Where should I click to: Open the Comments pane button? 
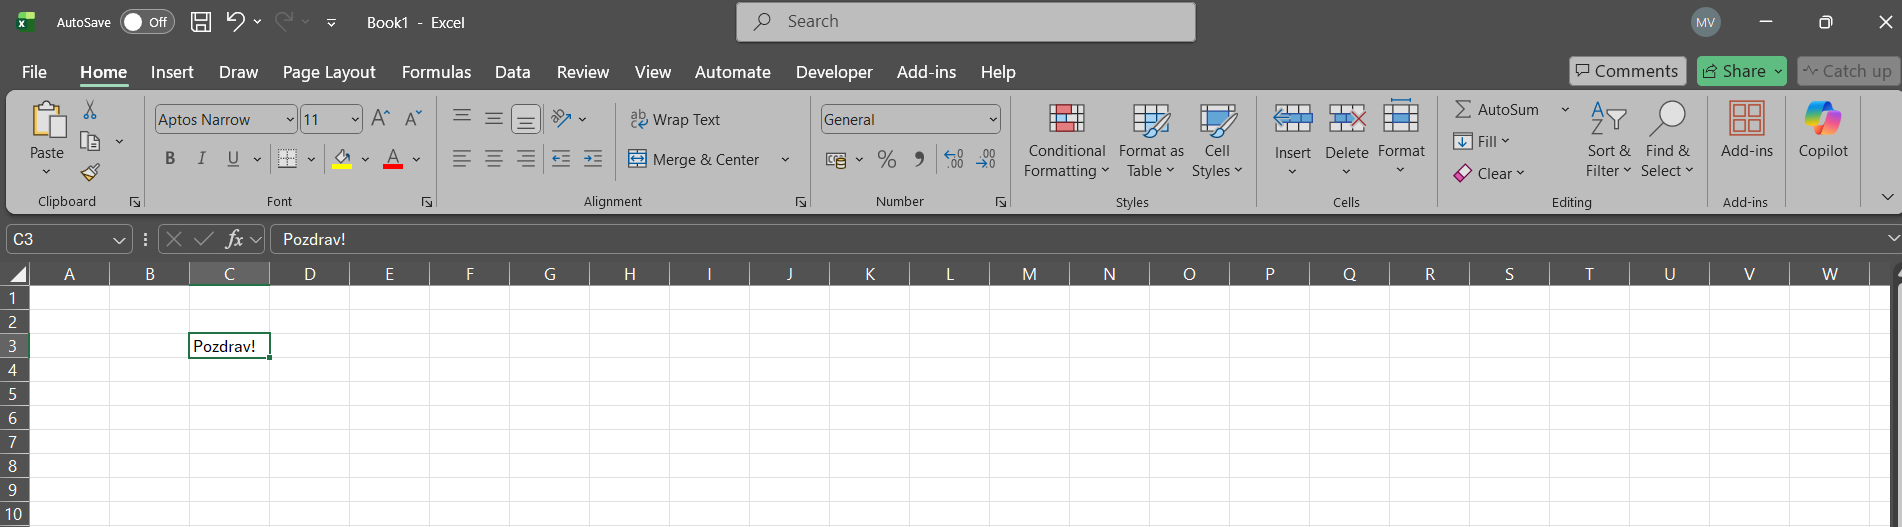point(1627,71)
